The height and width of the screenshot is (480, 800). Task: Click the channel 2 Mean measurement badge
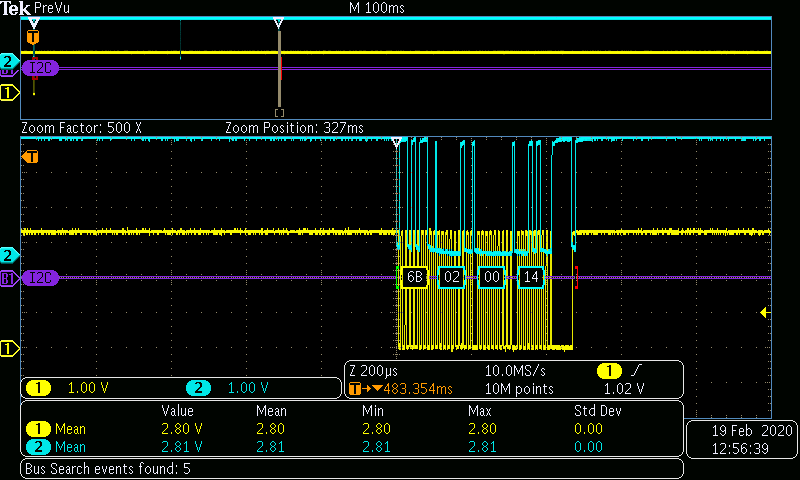tap(38, 447)
